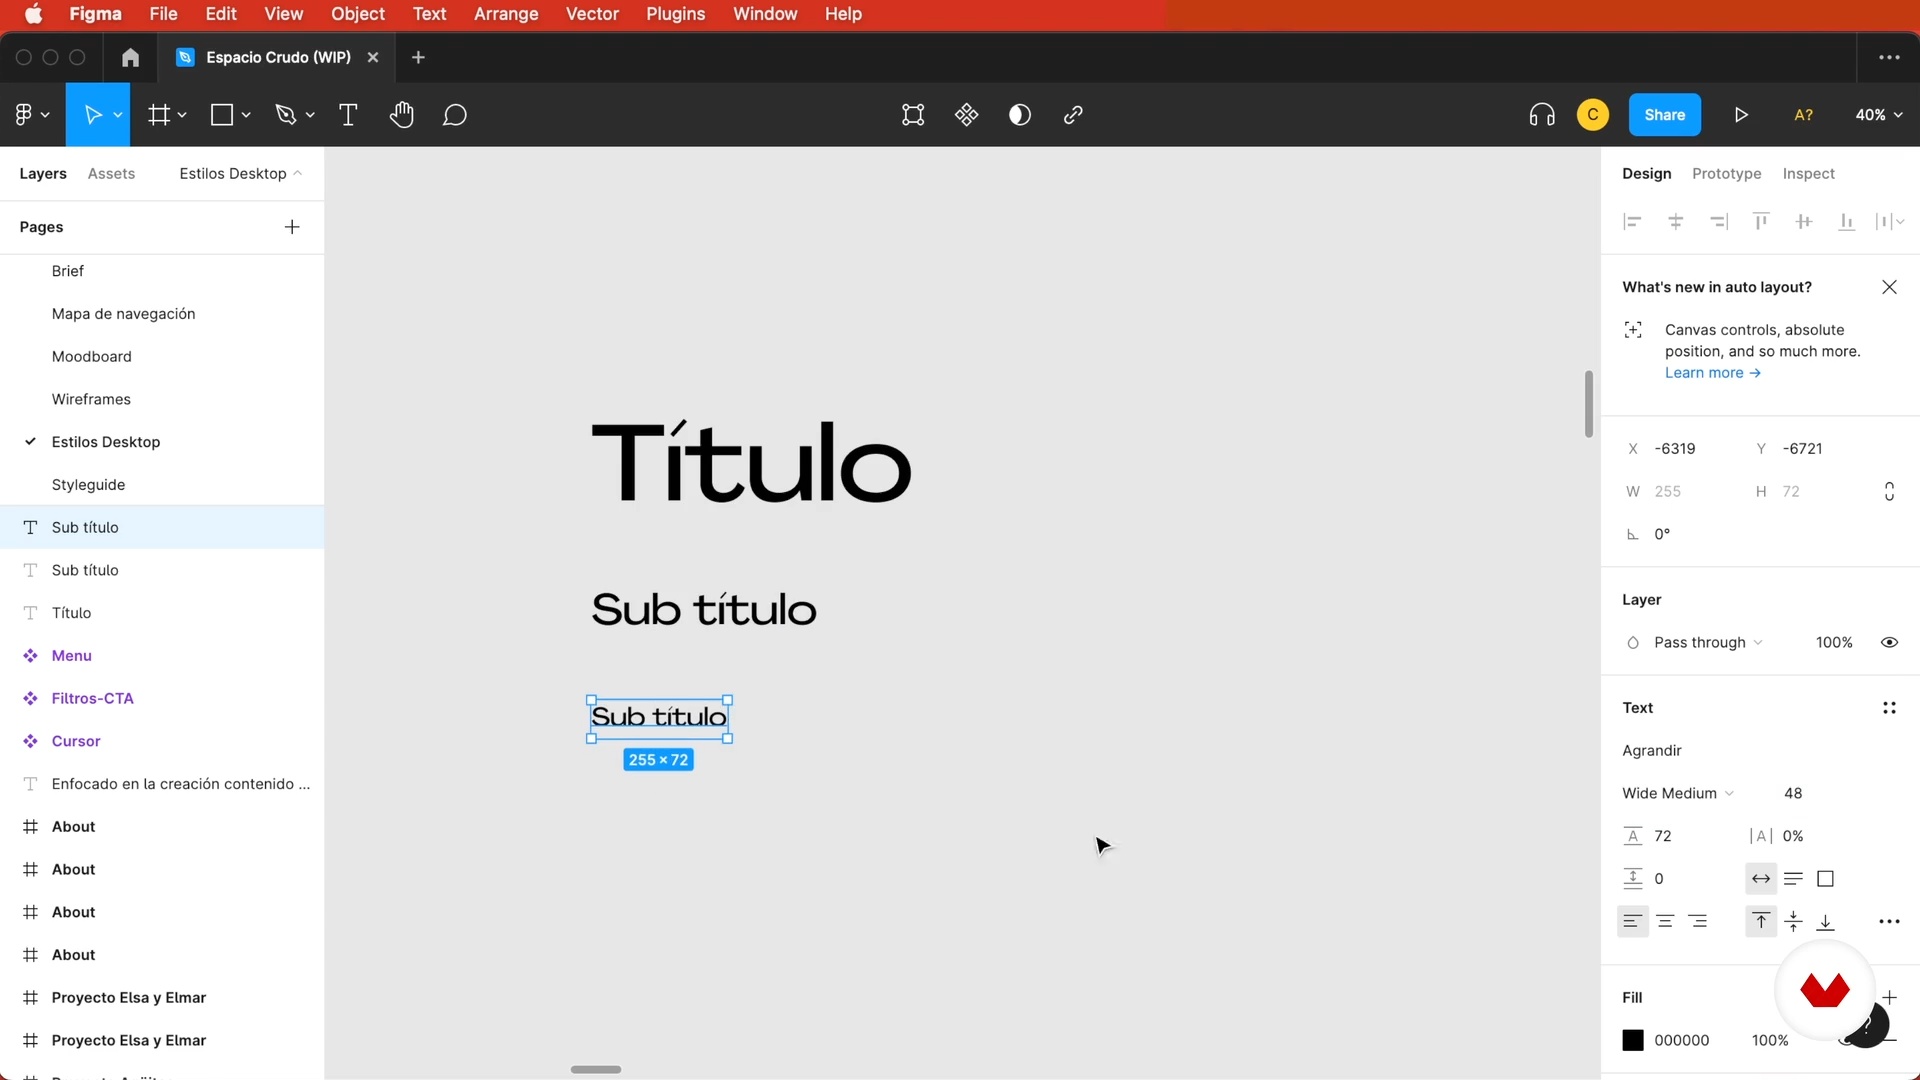Open the Plugins menu
This screenshot has height=1080, width=1920.
point(676,14)
